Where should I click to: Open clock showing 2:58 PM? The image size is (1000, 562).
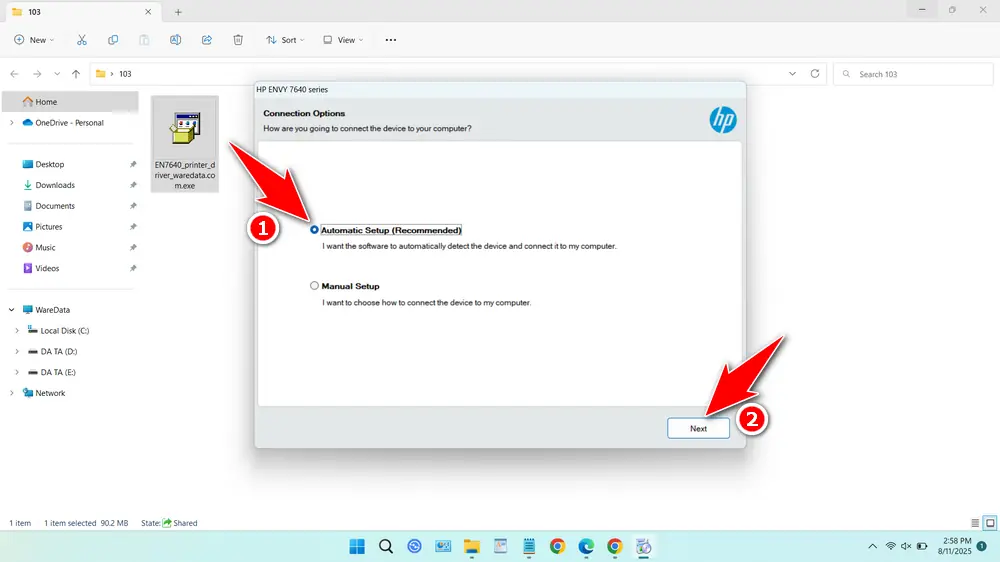954,546
